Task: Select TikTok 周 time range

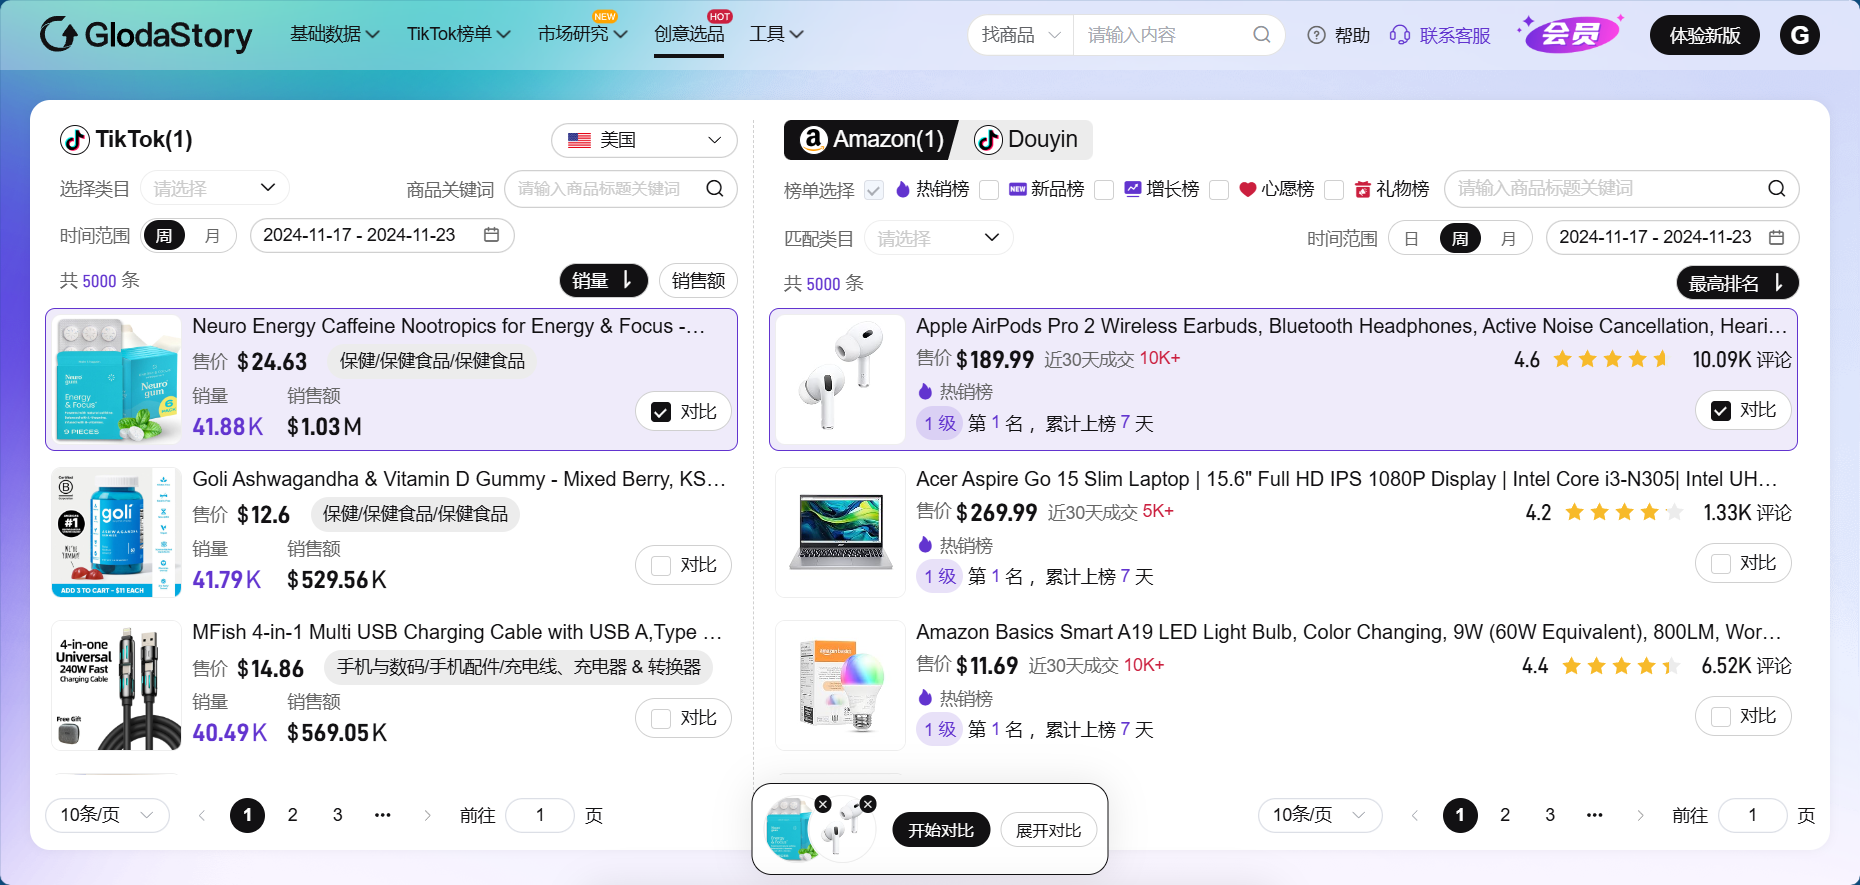Action: 164,236
